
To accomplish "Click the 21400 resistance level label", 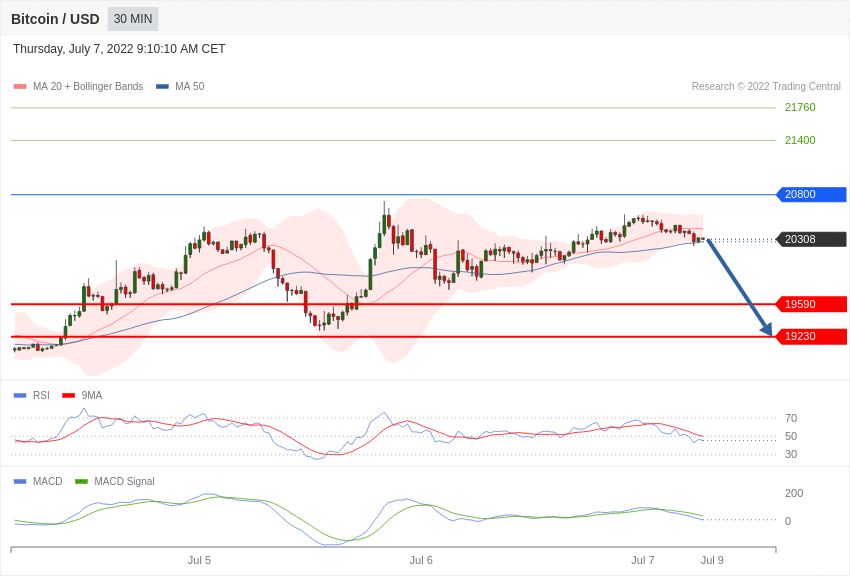I will [x=800, y=140].
